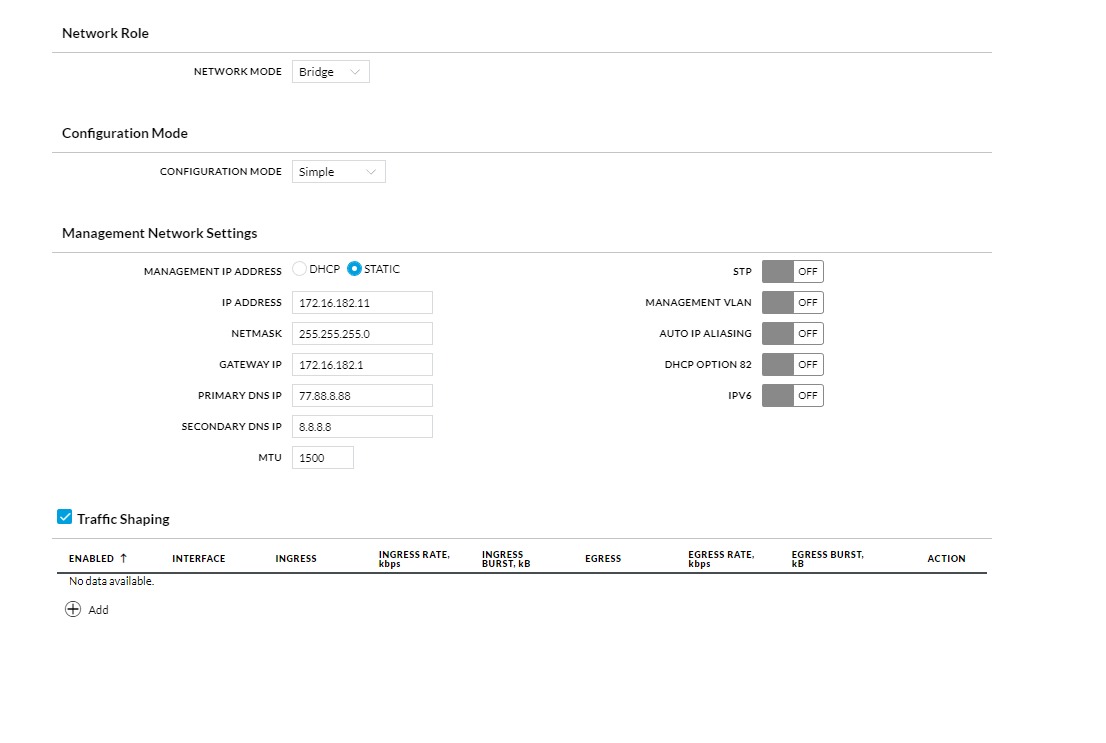1106x743 pixels.
Task: Click the MTU input box
Action: 322,458
